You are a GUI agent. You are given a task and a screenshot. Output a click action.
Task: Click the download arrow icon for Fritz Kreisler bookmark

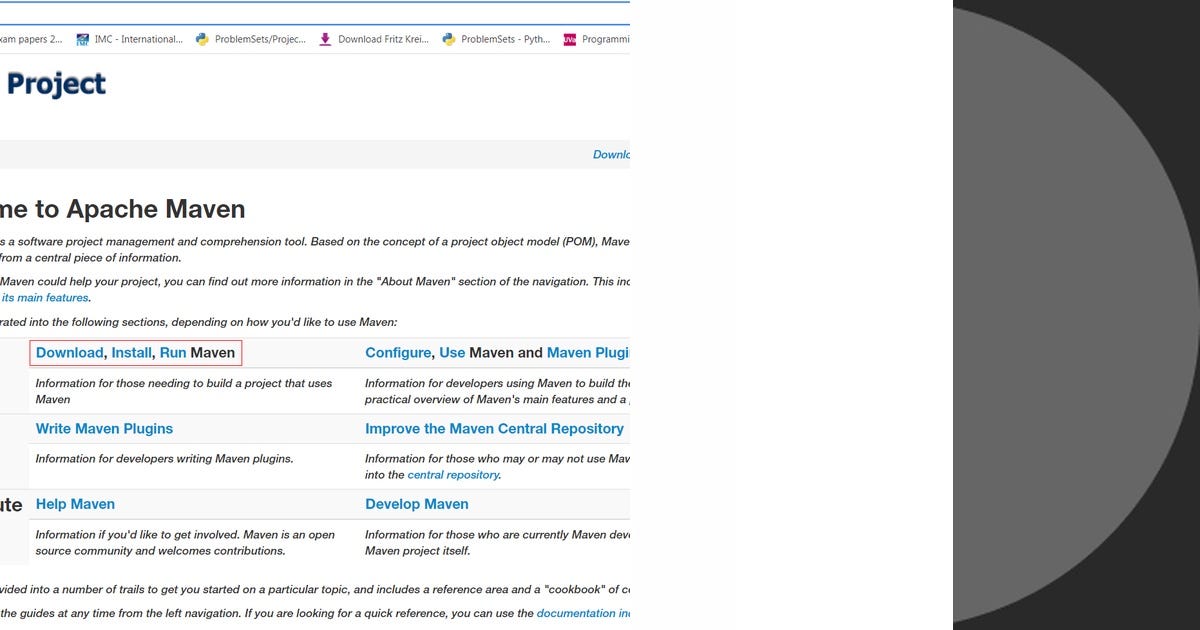tap(325, 39)
